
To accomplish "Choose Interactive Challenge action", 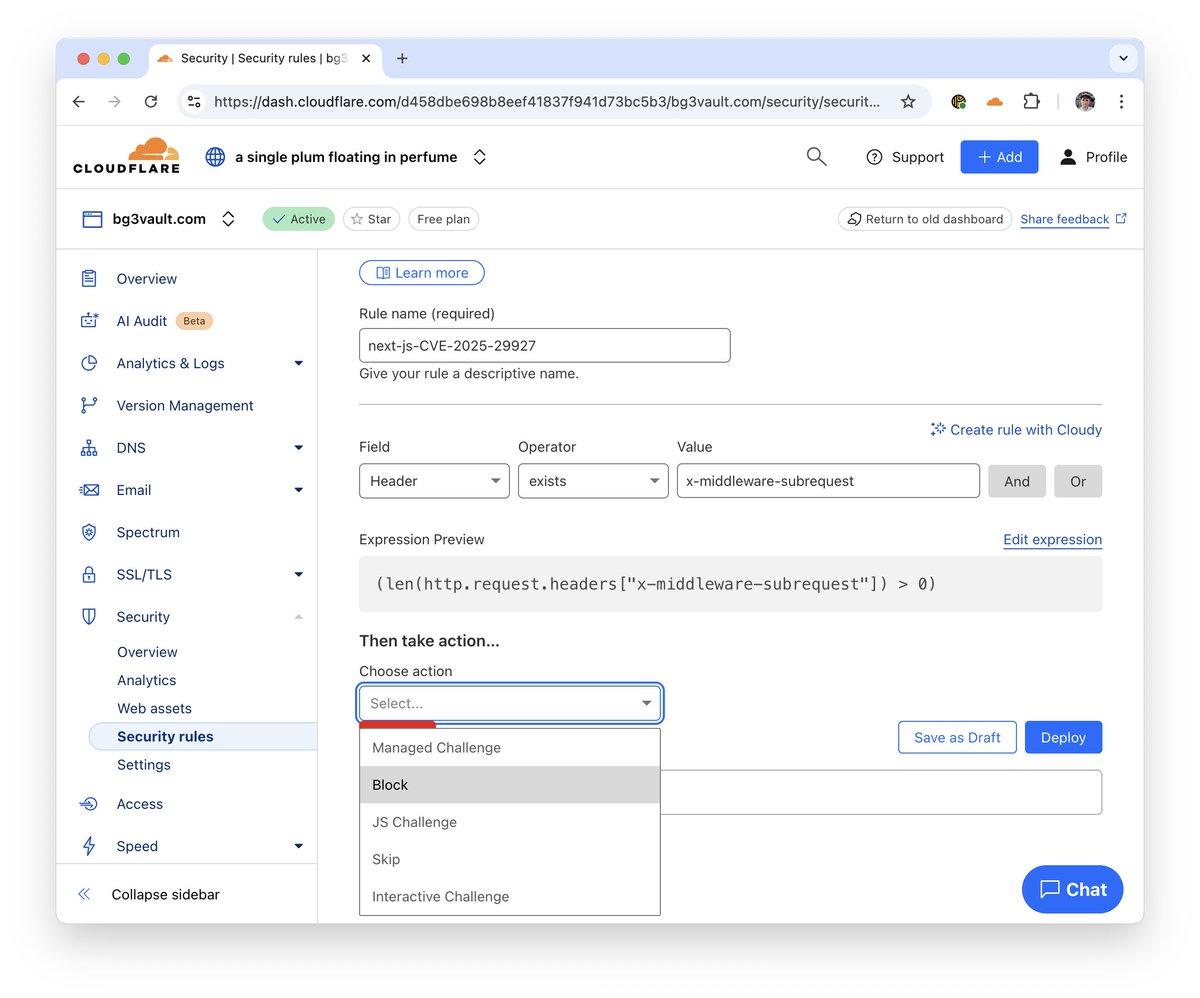I will pyautogui.click(x=510, y=896).
